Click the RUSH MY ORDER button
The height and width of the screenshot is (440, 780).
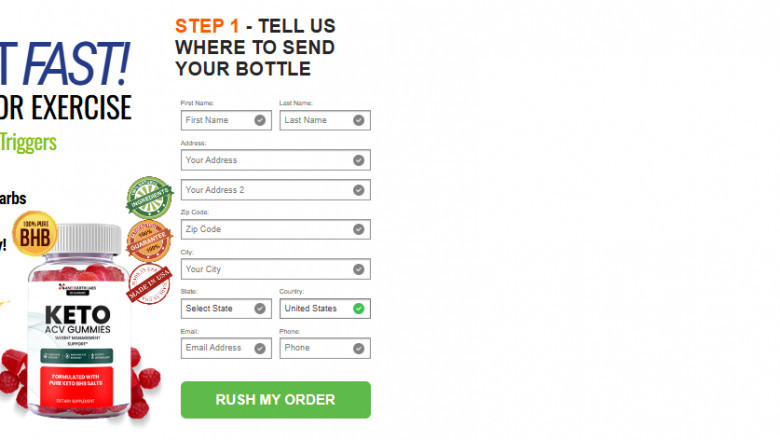276,400
